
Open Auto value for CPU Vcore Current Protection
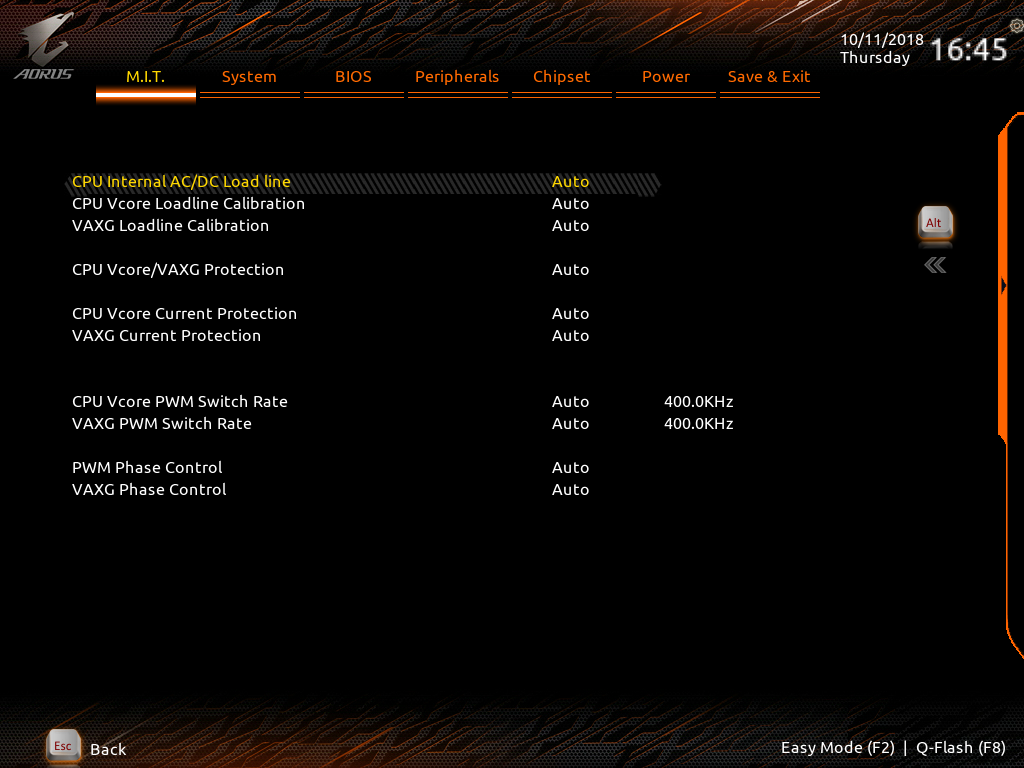[x=570, y=313]
